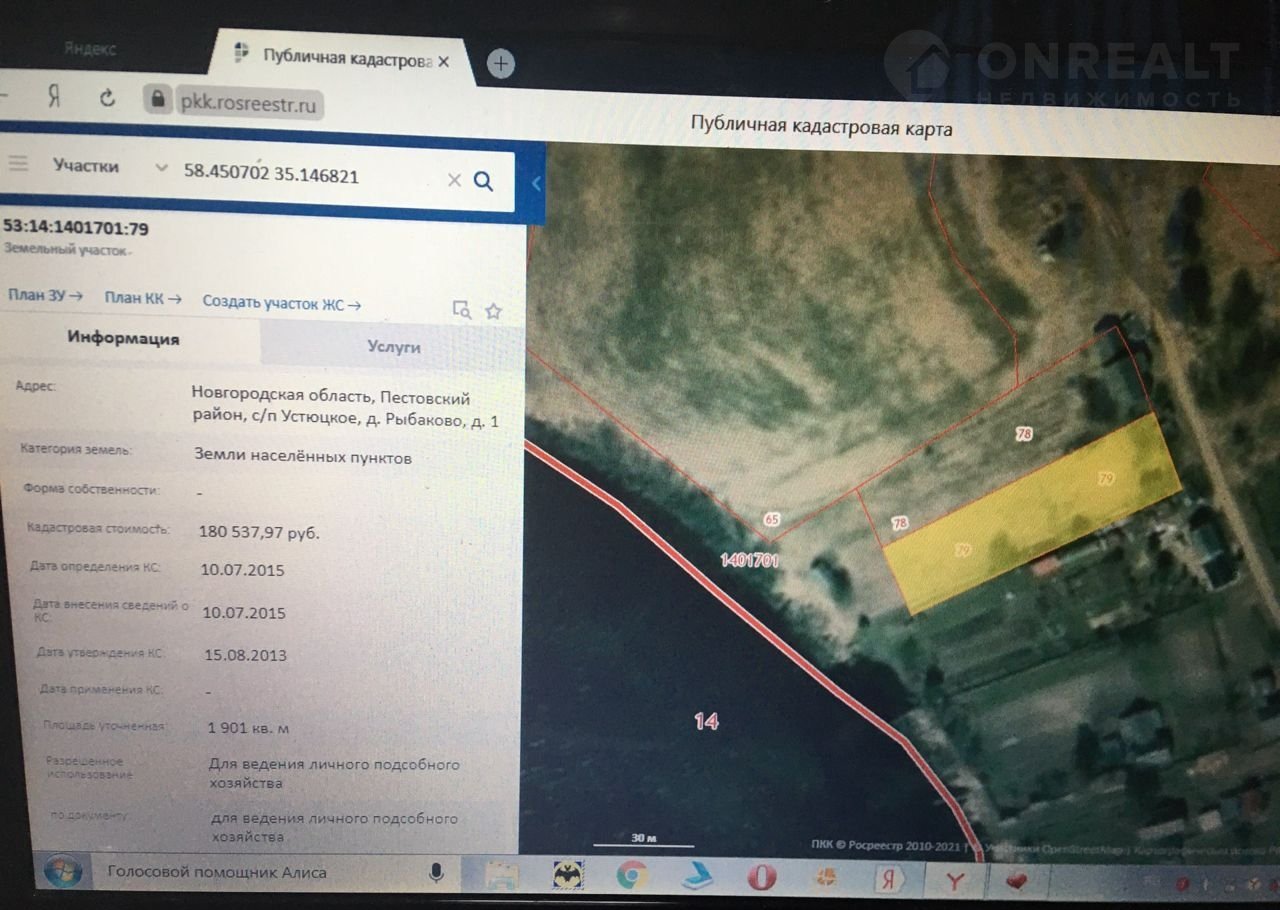Expand the Участки search type dropdown
This screenshot has width=1280, height=910.
161,169
